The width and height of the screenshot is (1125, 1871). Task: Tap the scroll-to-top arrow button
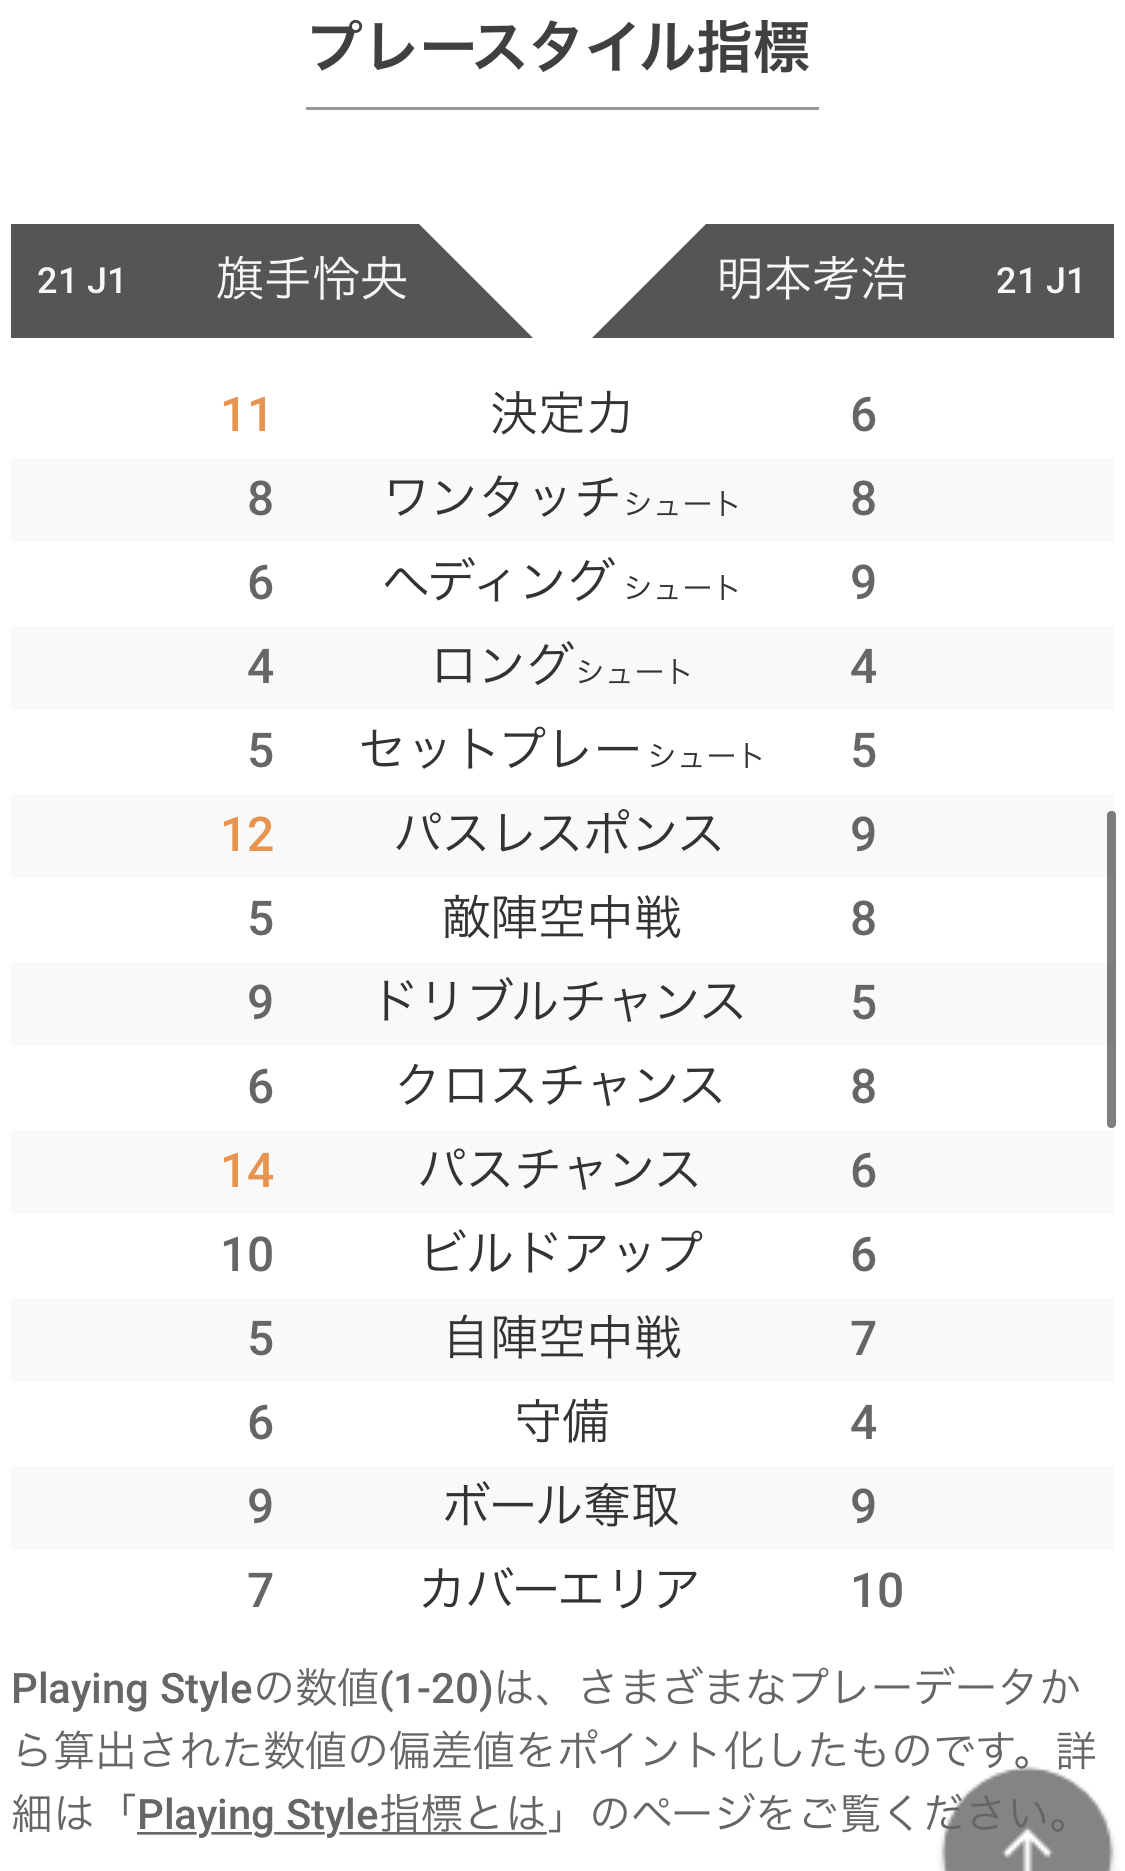pyautogui.click(x=1027, y=1823)
